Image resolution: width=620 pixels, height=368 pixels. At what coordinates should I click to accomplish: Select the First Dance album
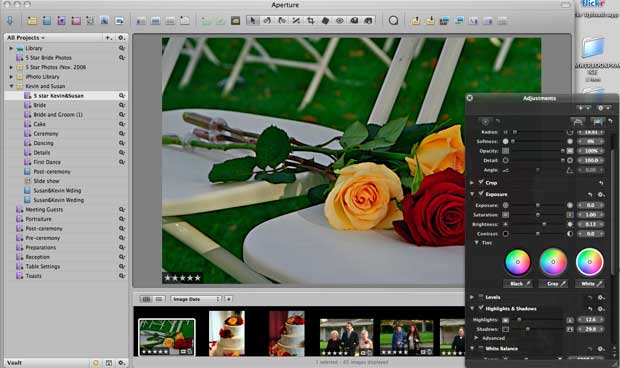coord(47,162)
